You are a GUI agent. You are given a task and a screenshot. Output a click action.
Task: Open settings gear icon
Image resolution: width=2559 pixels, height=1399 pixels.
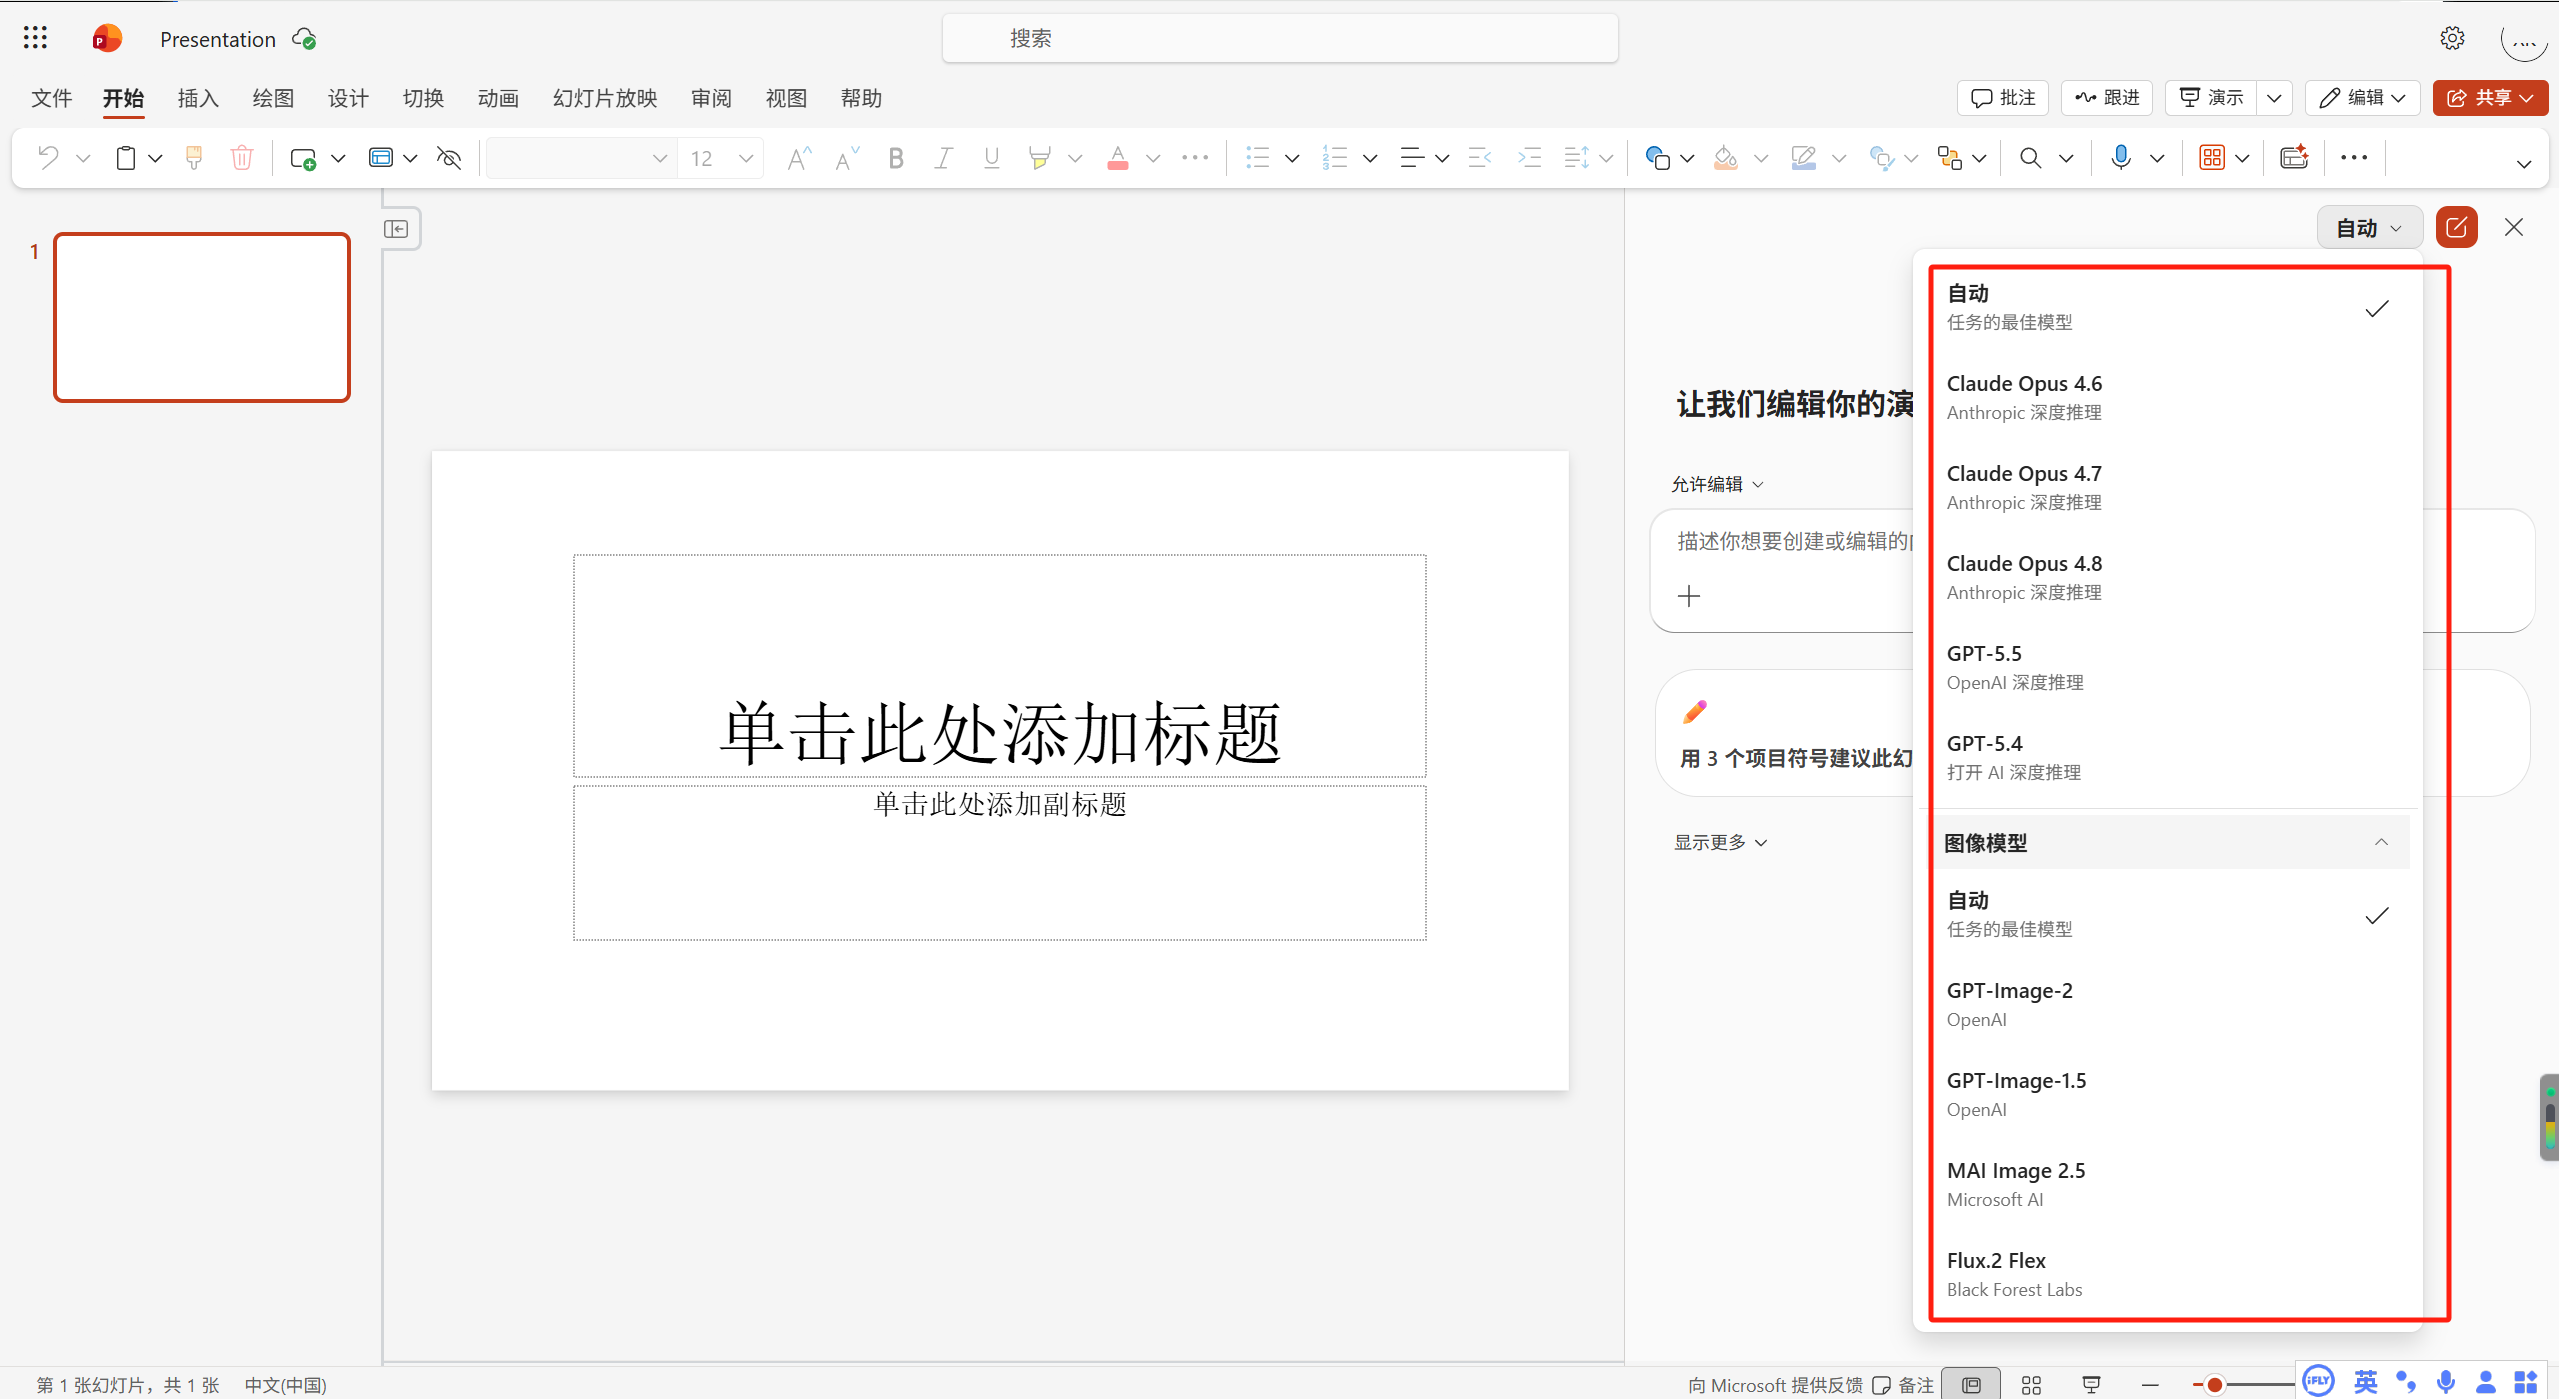2452,38
